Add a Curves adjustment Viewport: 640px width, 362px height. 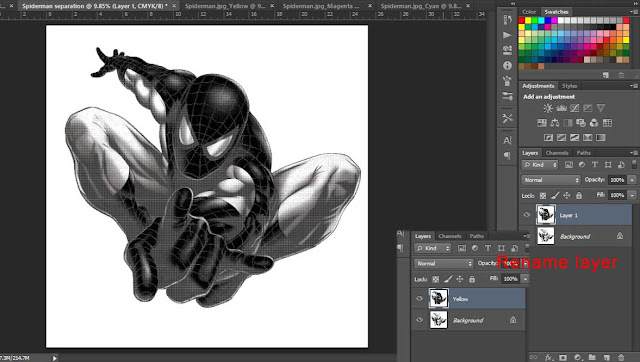tap(575, 108)
